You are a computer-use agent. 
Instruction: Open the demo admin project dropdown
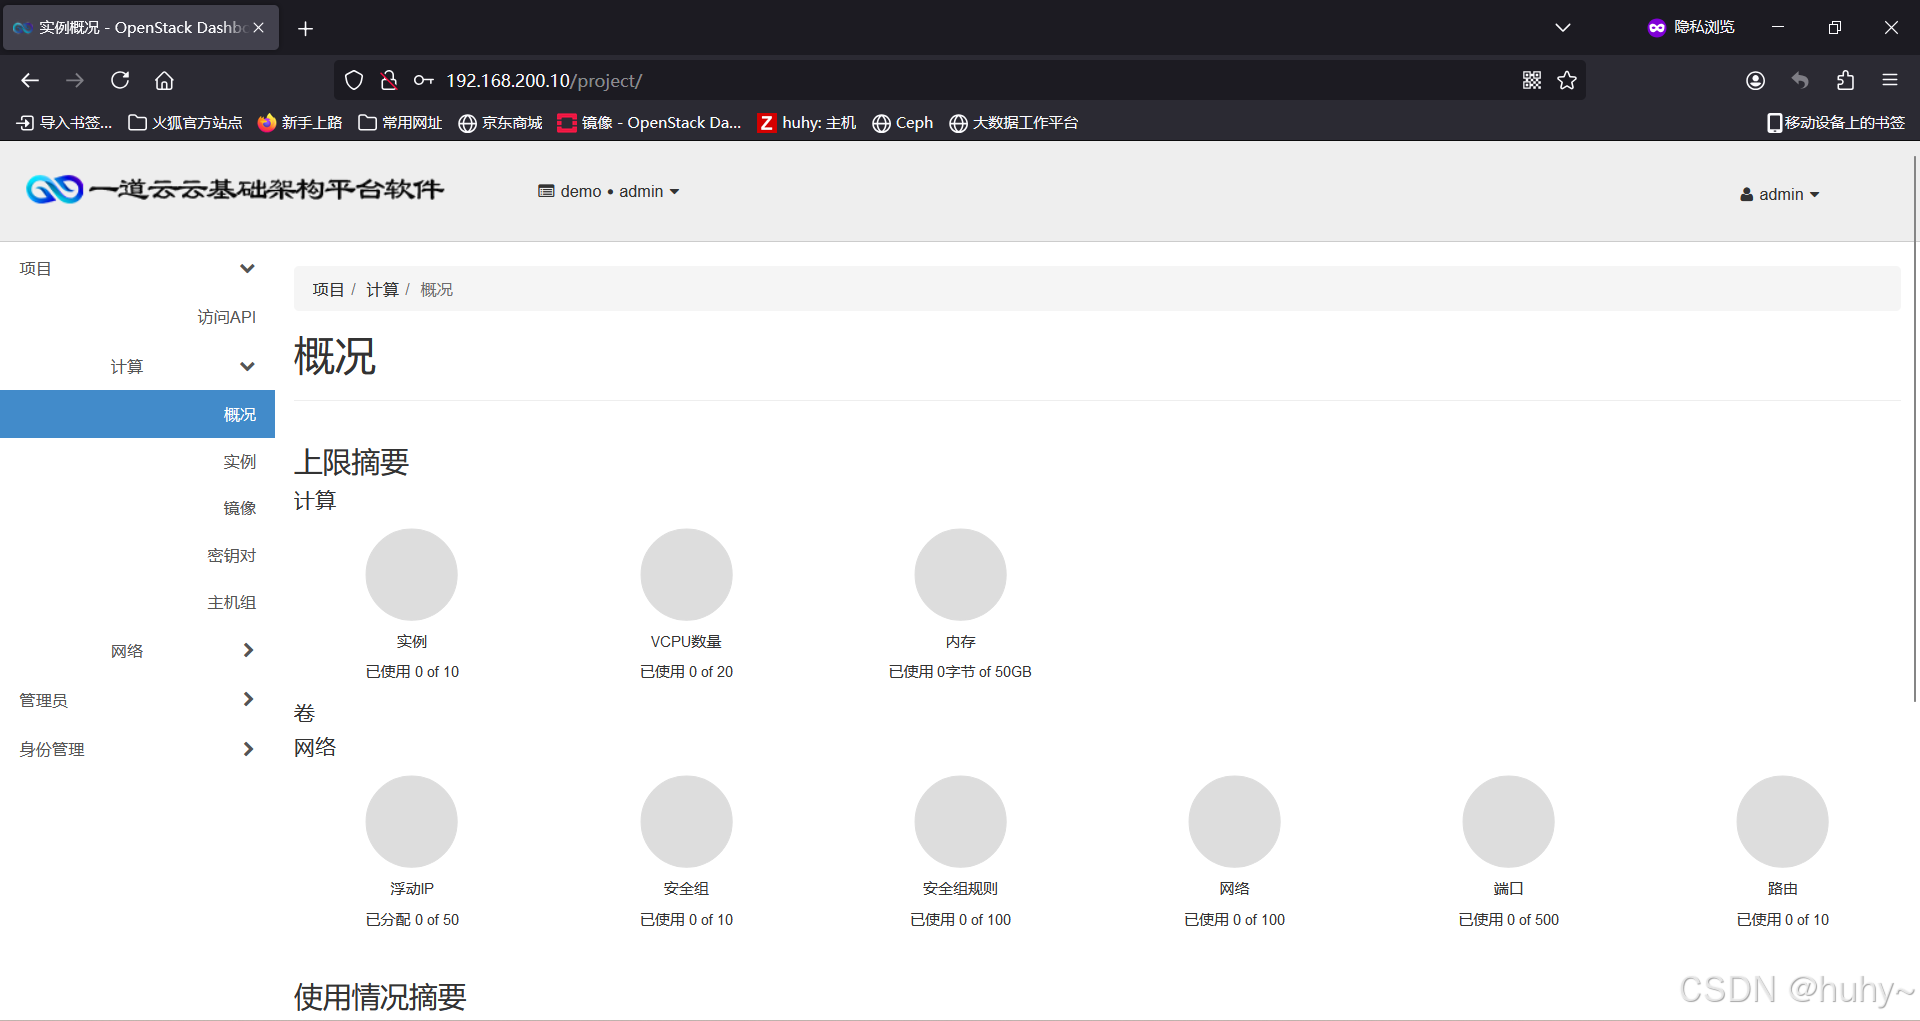click(x=608, y=191)
